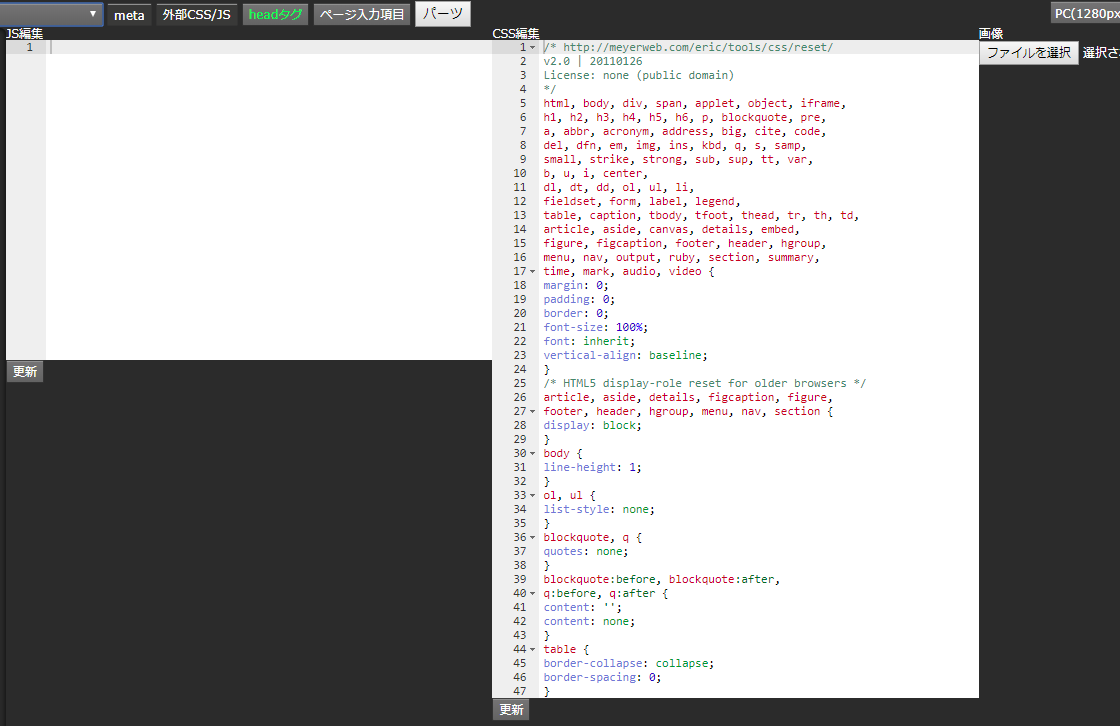Collapse fold arrow at CSS line 27
The image size is (1120, 726).
(532, 412)
